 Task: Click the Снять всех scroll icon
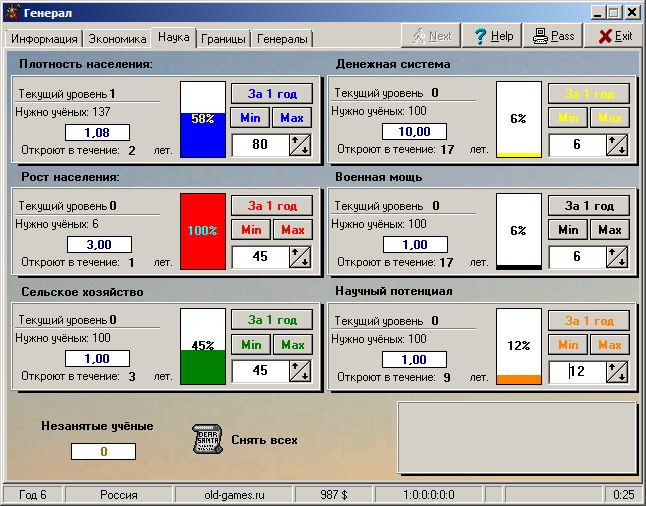pyautogui.click(x=207, y=439)
